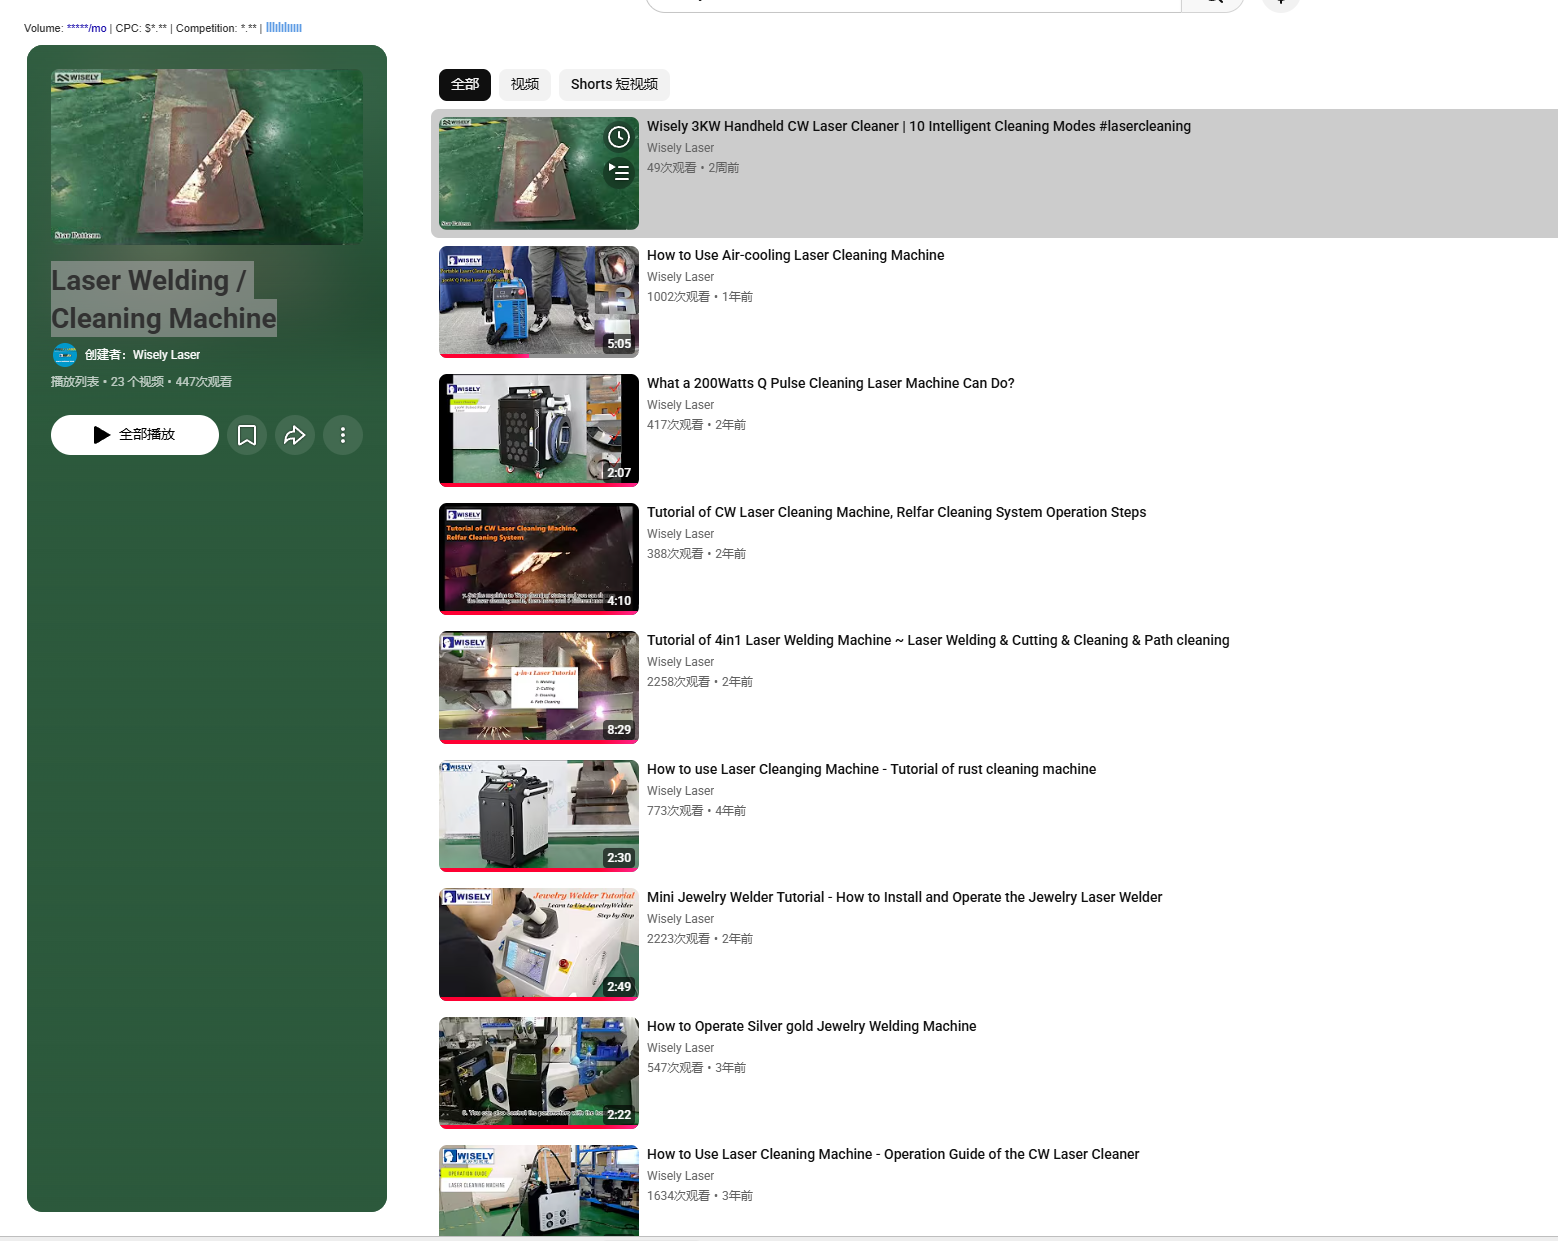Open Operation Guide of the CW Laser Cleaner title
The height and width of the screenshot is (1241, 1558).
click(893, 1154)
